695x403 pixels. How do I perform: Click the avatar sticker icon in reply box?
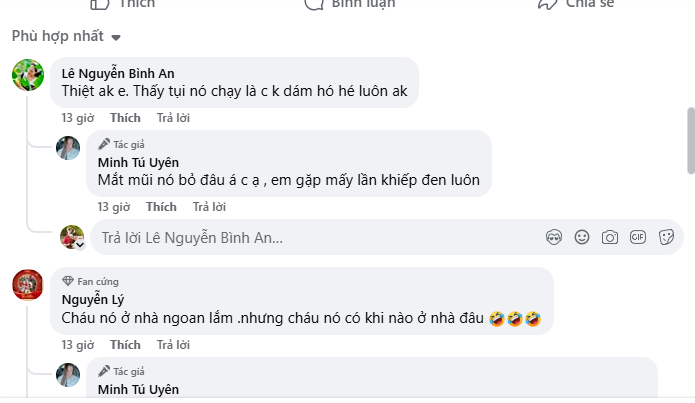pos(554,237)
